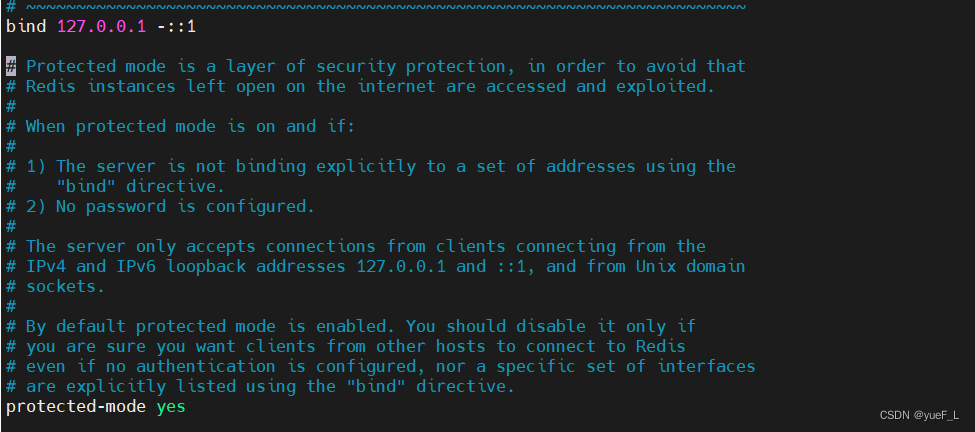
Task: Place cursor on the "protected-mode" directive
Action: 76,407
